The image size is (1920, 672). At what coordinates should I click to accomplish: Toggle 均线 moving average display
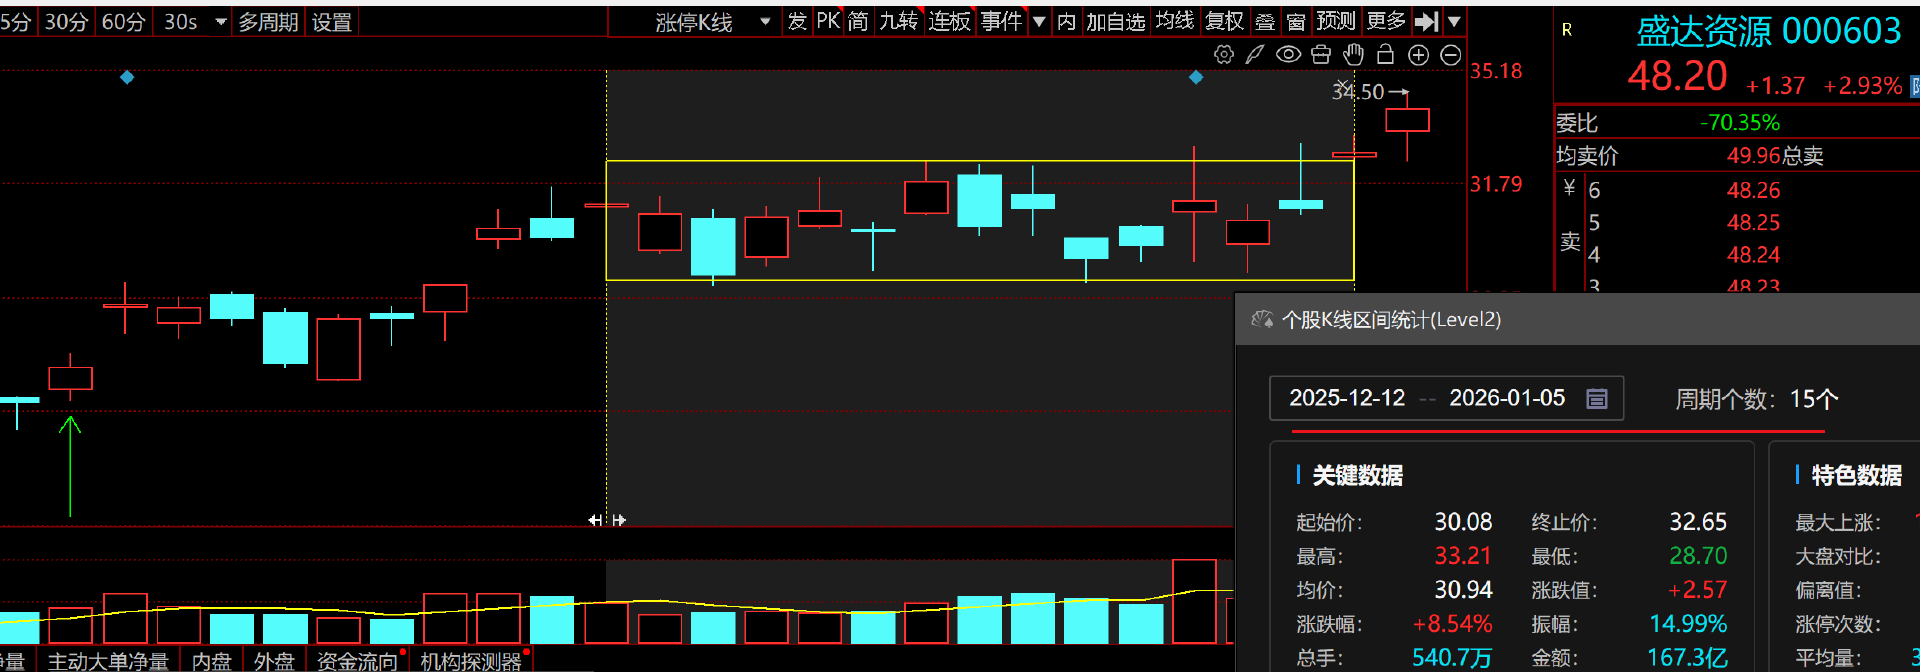pos(1175,21)
